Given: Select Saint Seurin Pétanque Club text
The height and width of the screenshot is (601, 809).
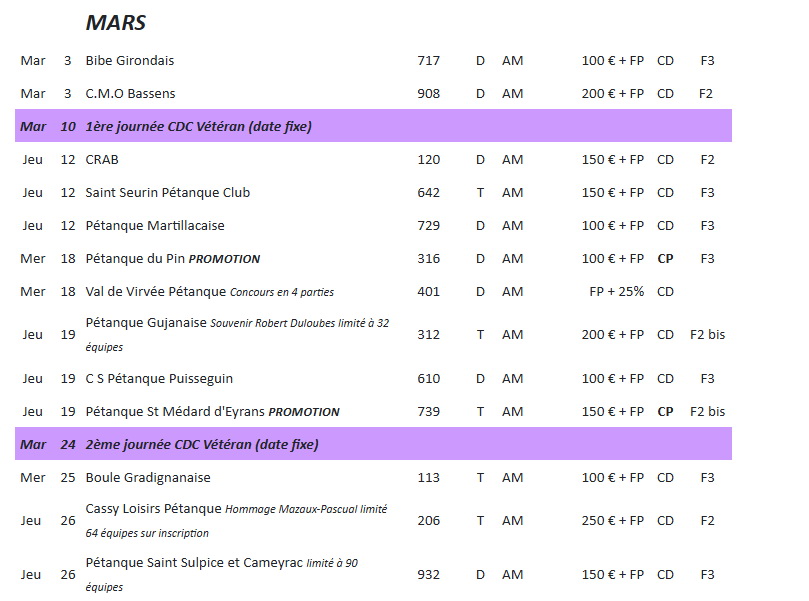Looking at the screenshot, I should pyautogui.click(x=167, y=193).
